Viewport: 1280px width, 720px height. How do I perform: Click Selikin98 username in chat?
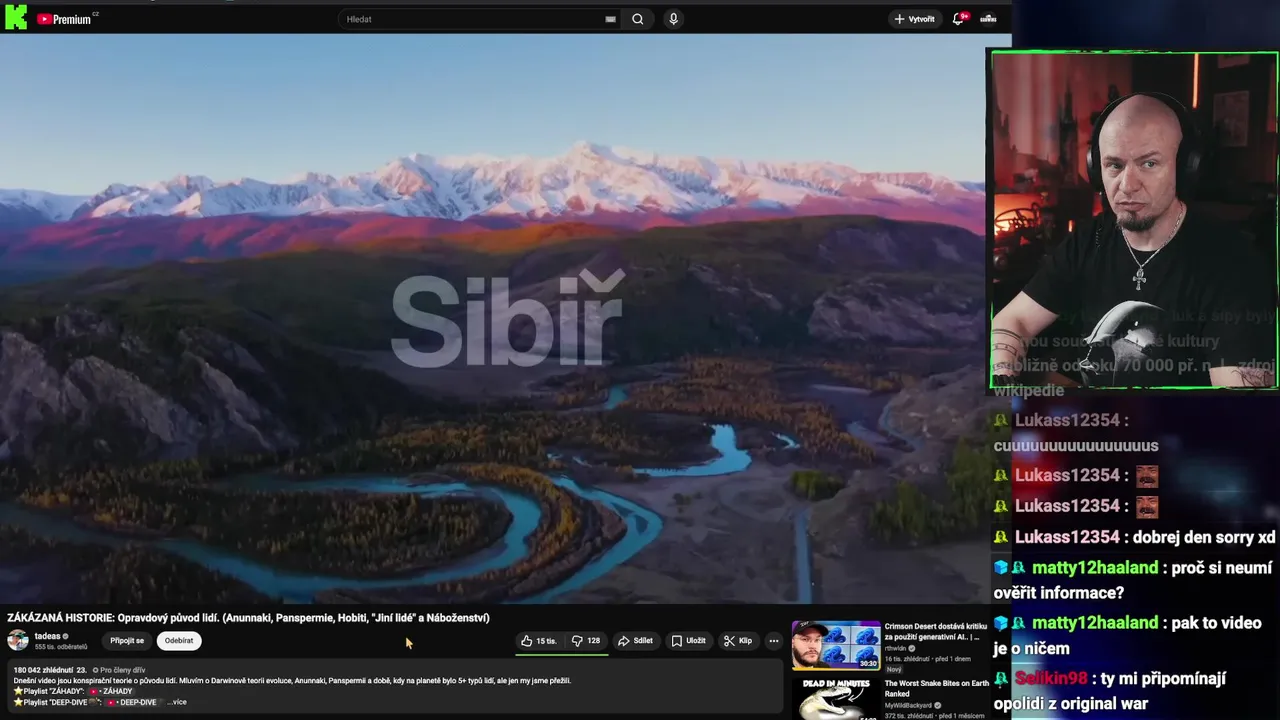1050,678
